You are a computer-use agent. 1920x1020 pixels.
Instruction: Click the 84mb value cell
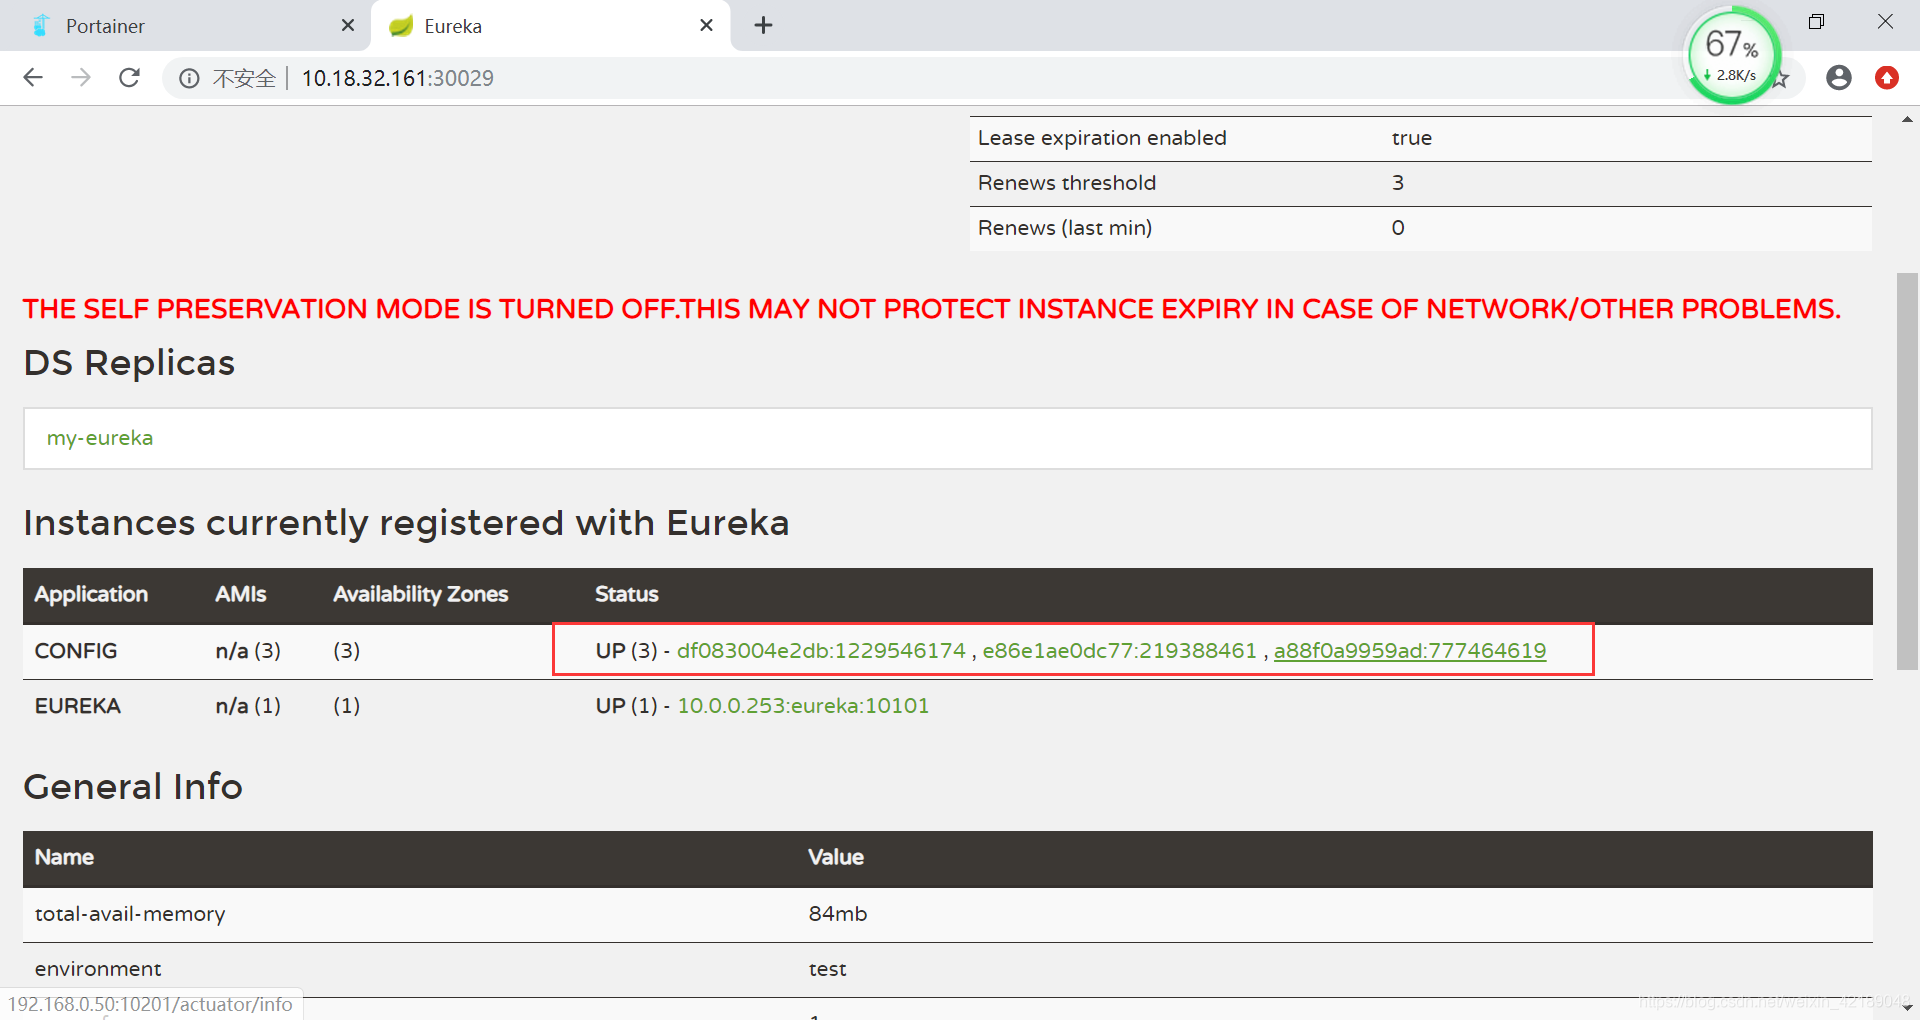pos(838,914)
